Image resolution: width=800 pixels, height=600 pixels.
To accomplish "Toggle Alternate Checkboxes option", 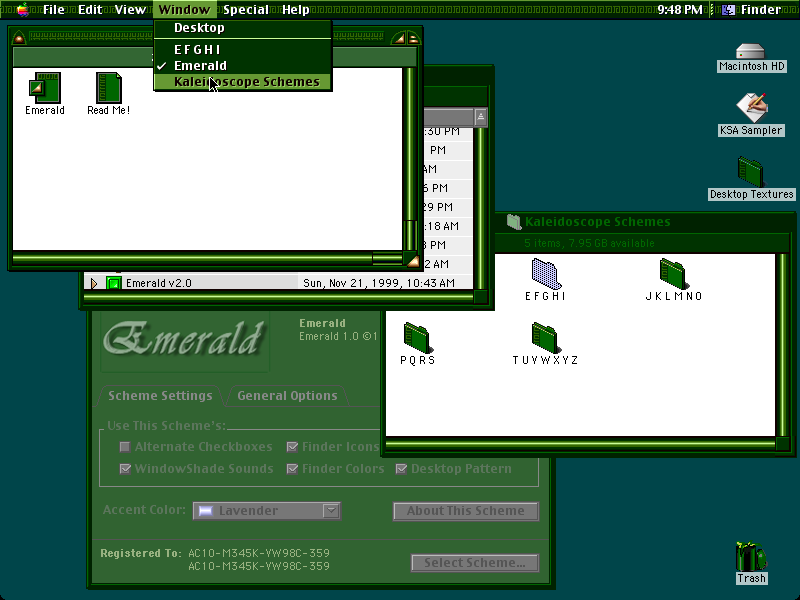I will pos(124,447).
